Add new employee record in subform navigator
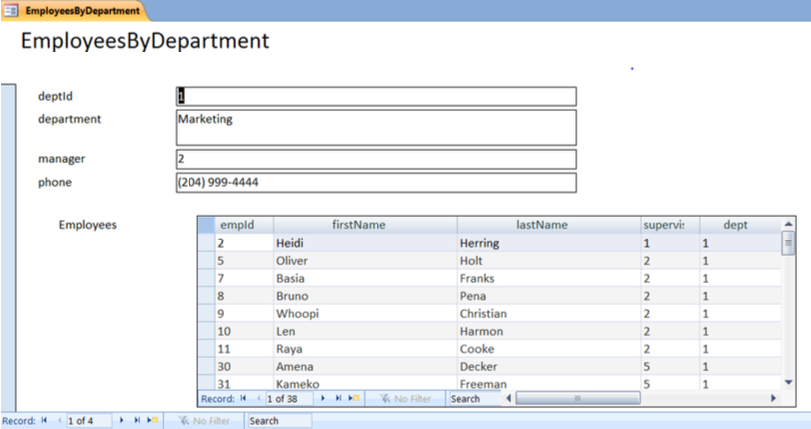 click(x=353, y=398)
